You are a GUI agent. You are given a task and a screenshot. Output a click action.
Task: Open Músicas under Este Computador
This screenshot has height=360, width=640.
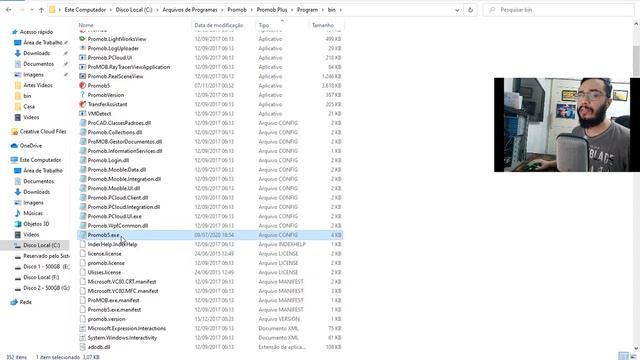pyautogui.click(x=33, y=213)
